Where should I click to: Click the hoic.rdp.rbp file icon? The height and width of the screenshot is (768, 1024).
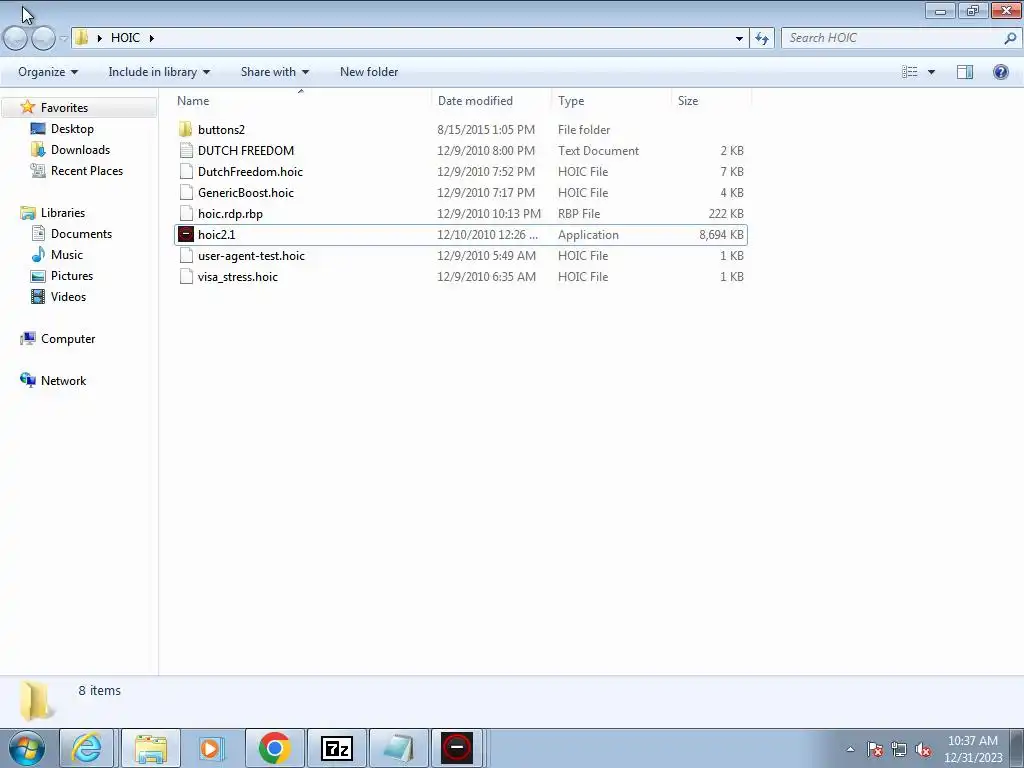pos(186,214)
